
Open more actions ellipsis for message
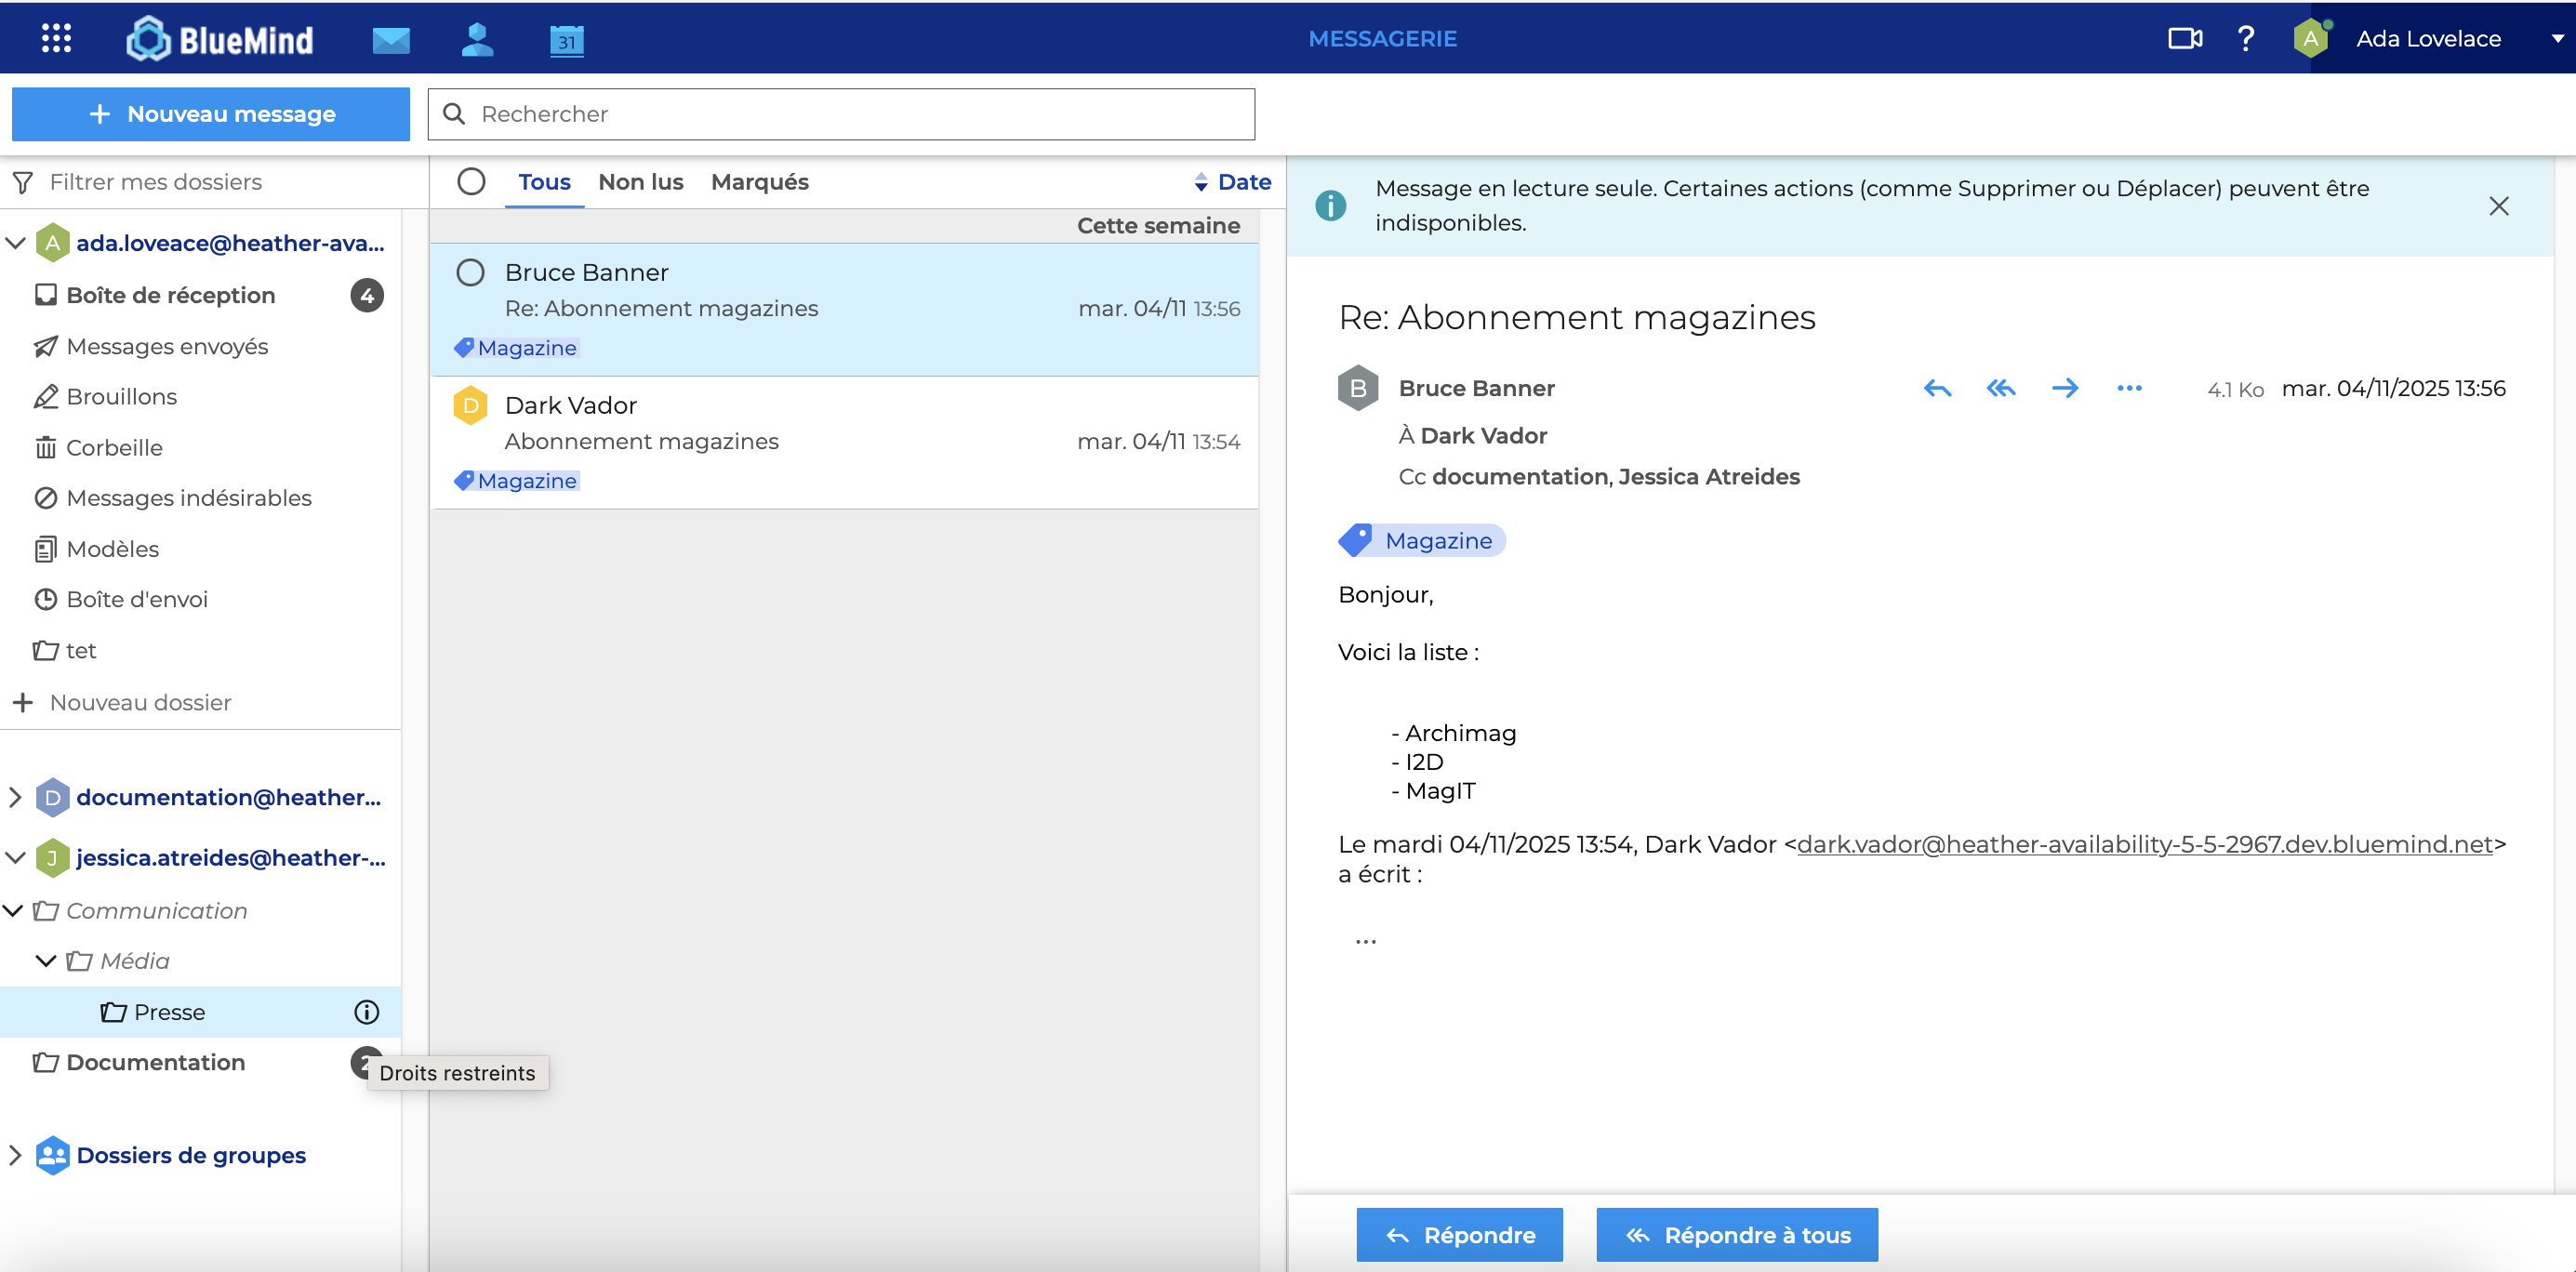click(x=2129, y=388)
